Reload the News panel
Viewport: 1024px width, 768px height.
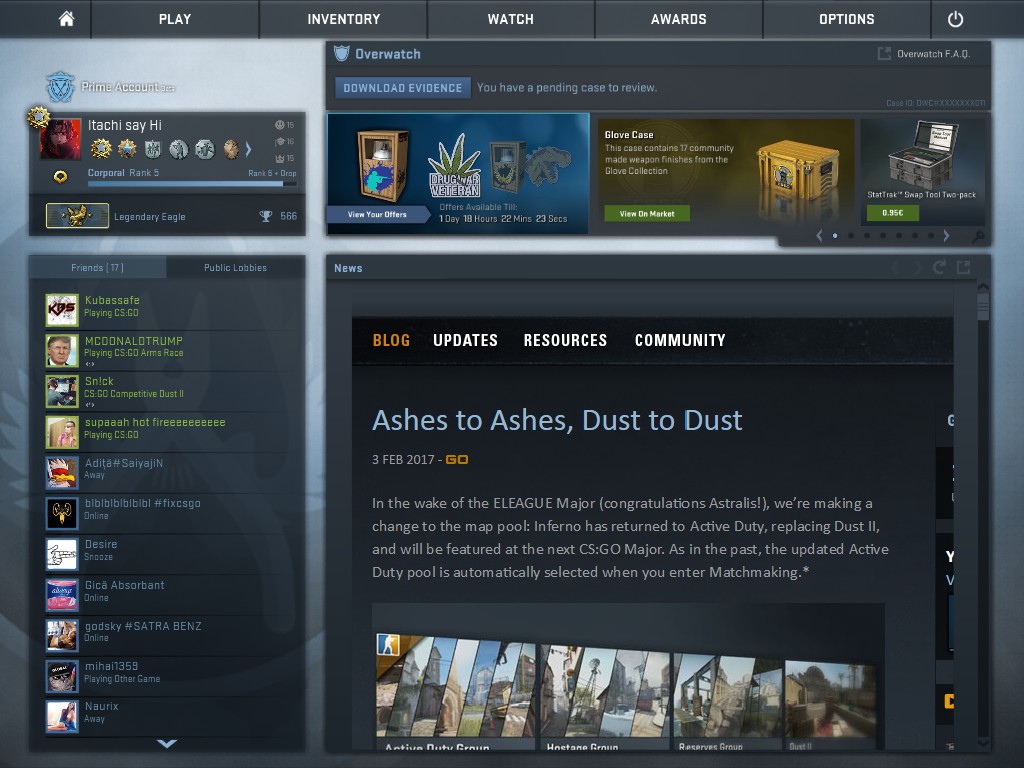tap(939, 267)
